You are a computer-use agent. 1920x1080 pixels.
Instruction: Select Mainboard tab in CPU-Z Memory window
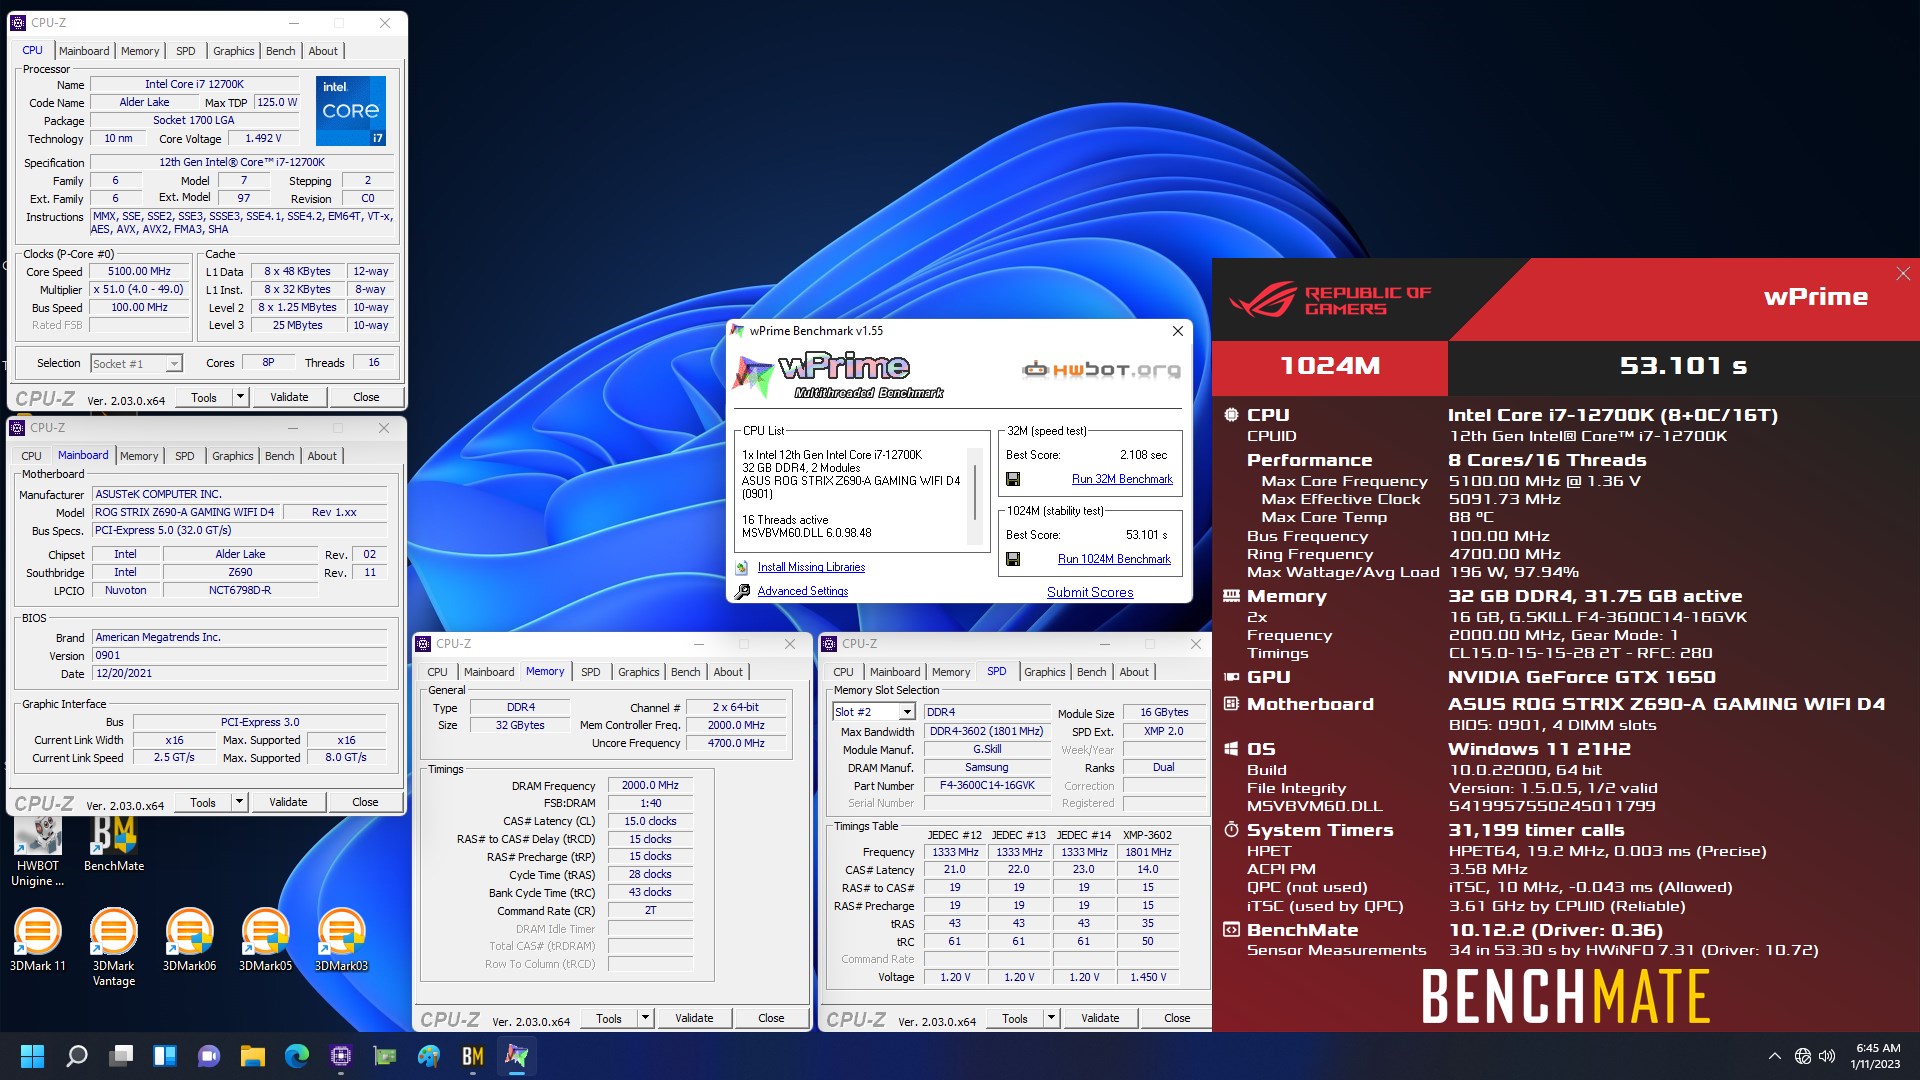pos(489,672)
